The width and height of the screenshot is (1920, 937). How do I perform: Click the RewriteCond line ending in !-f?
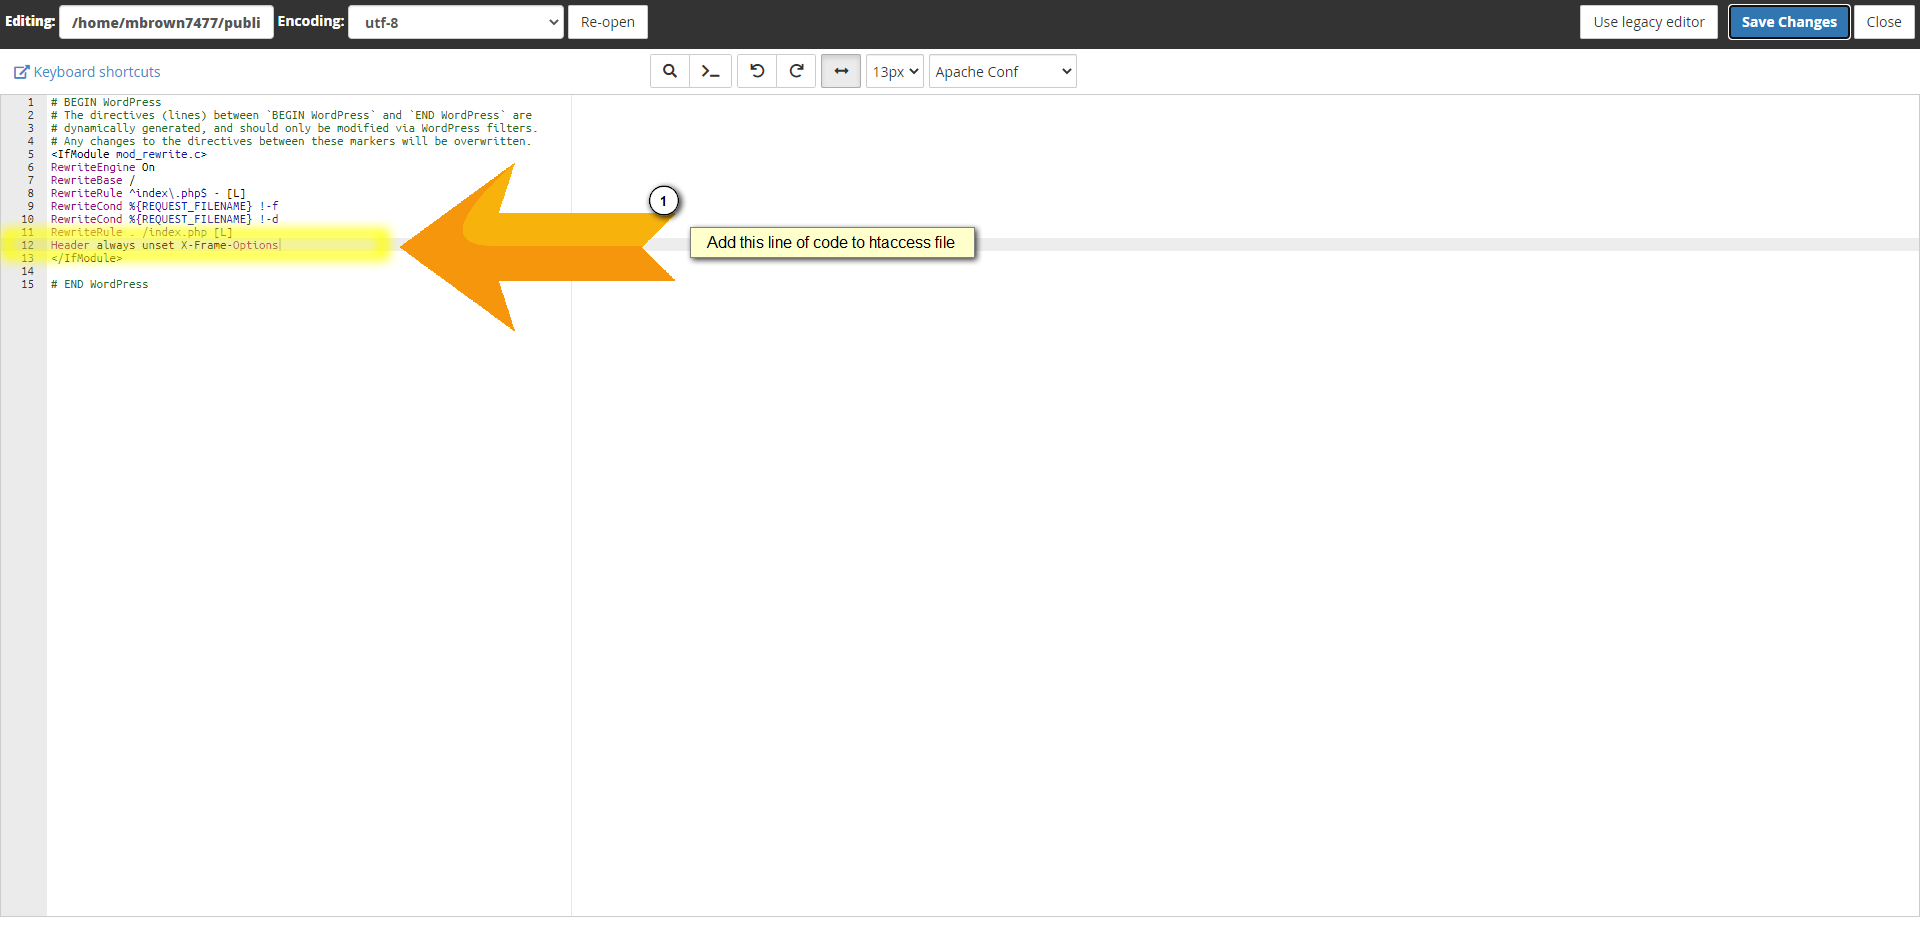point(165,206)
